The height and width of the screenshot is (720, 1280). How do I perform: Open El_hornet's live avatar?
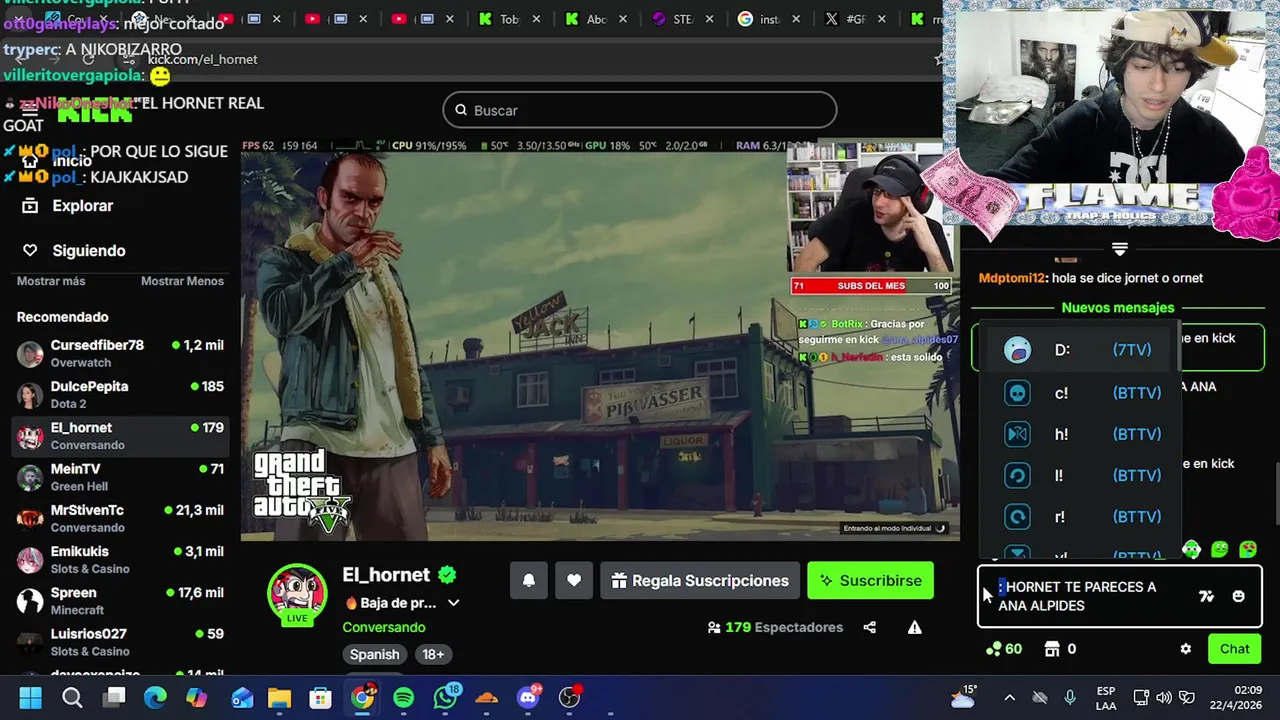(x=297, y=594)
